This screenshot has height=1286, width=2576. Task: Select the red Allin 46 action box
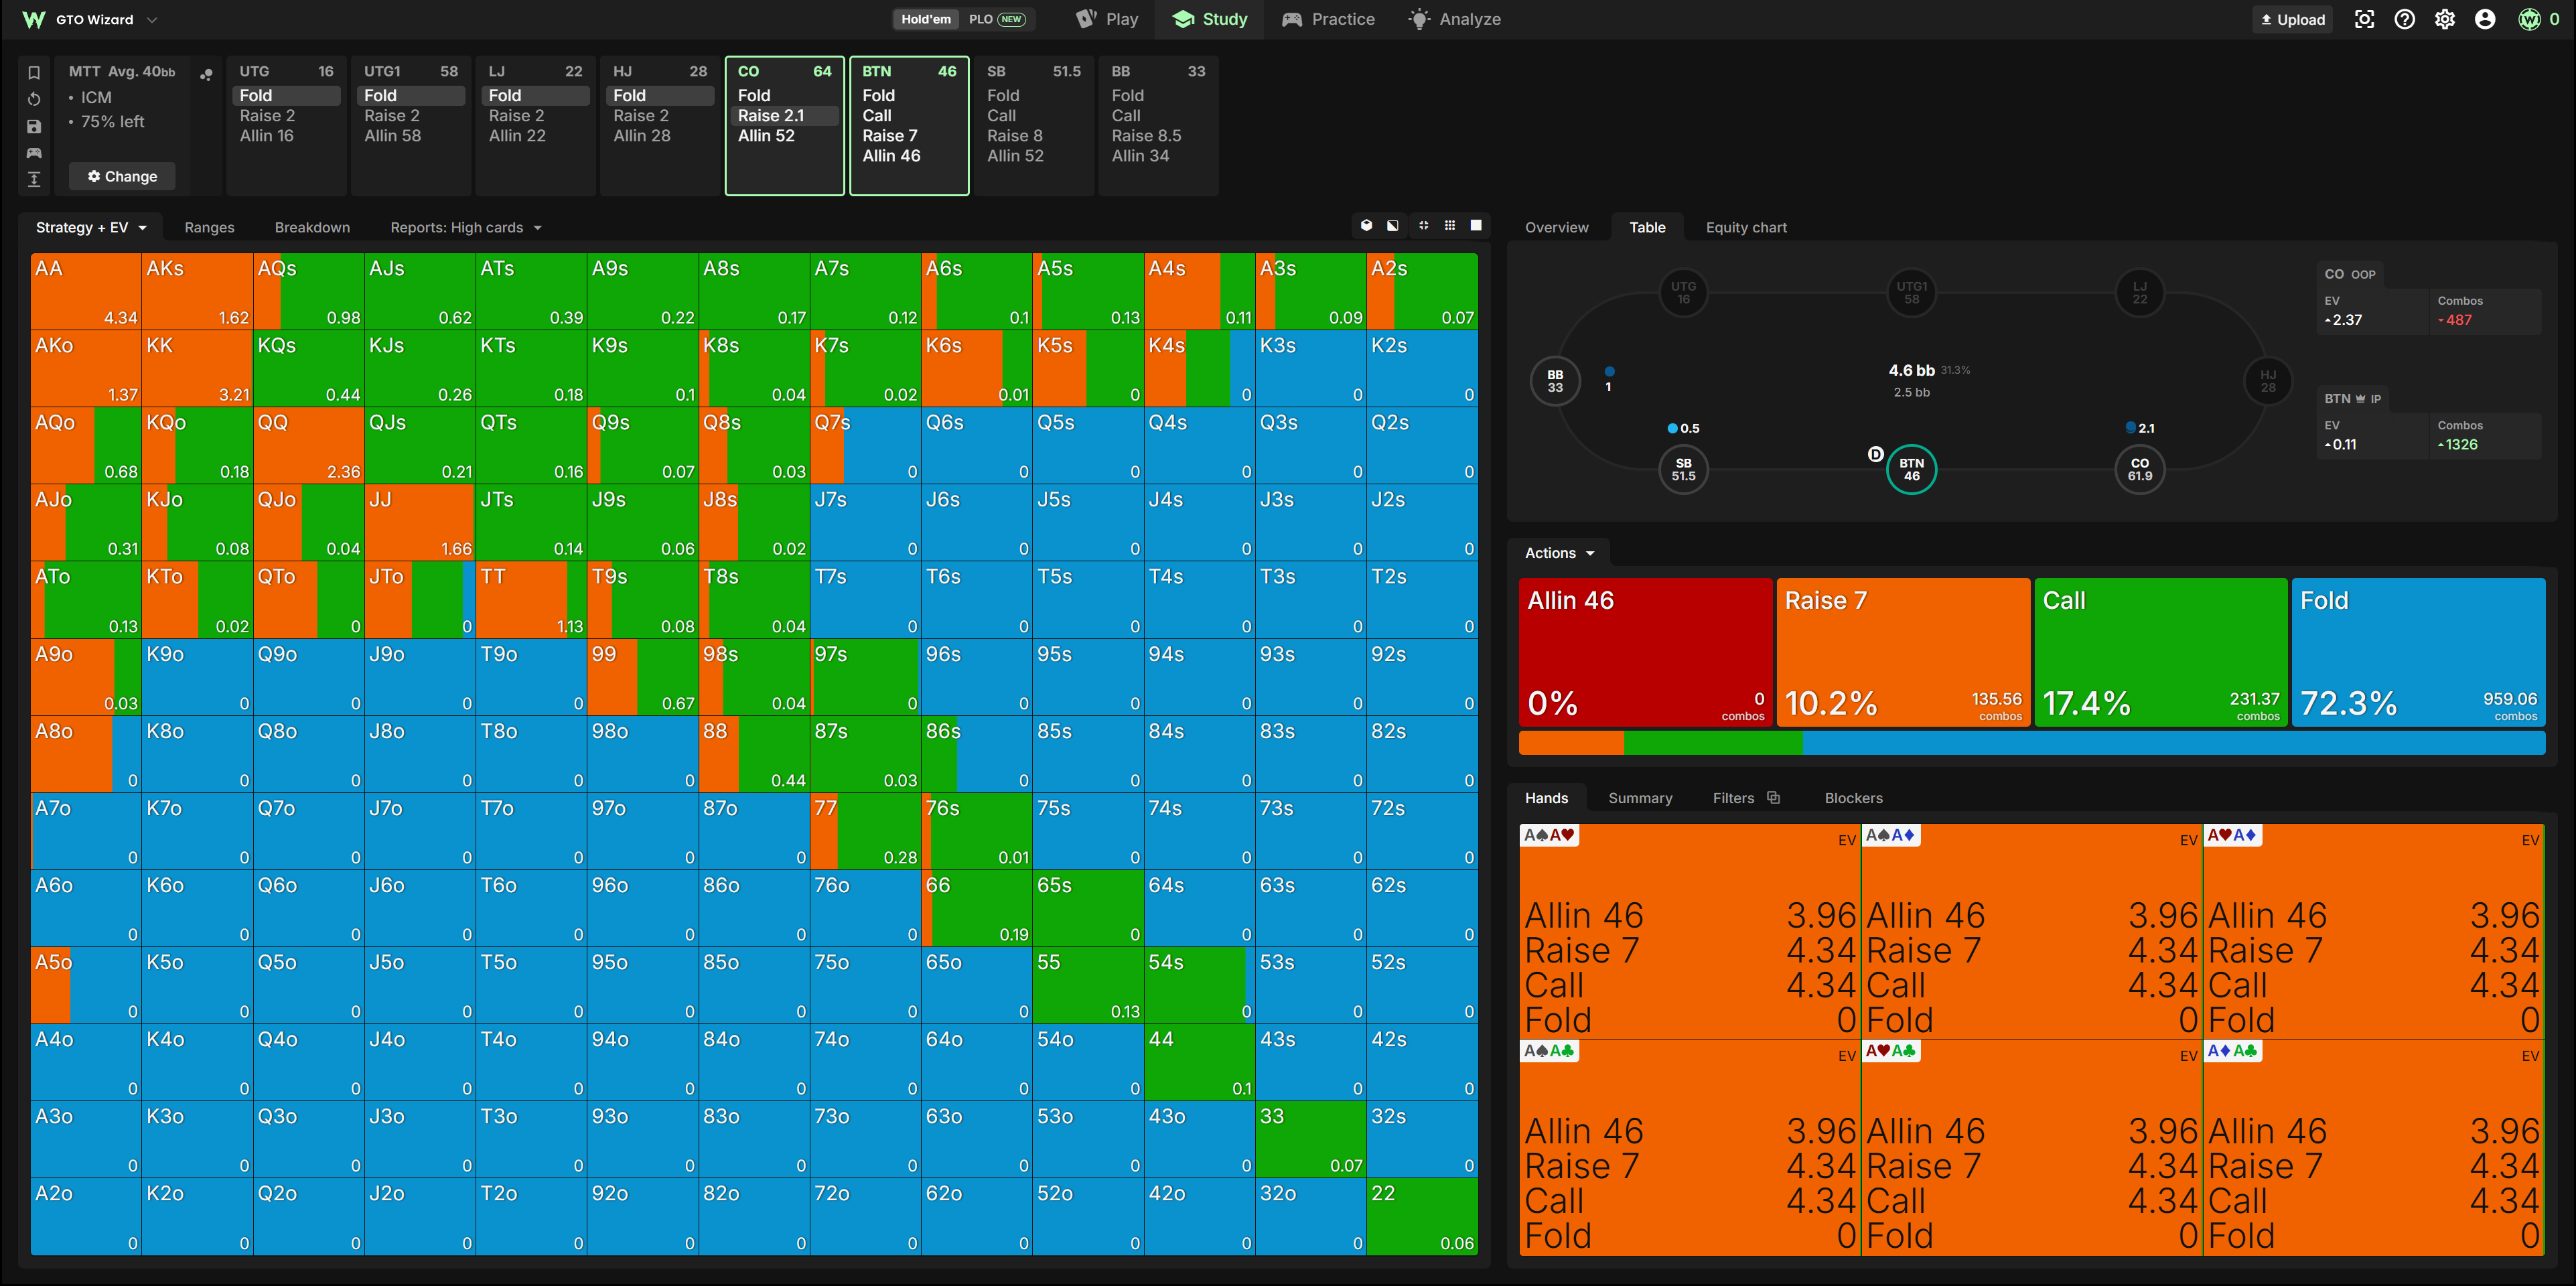tap(1645, 652)
